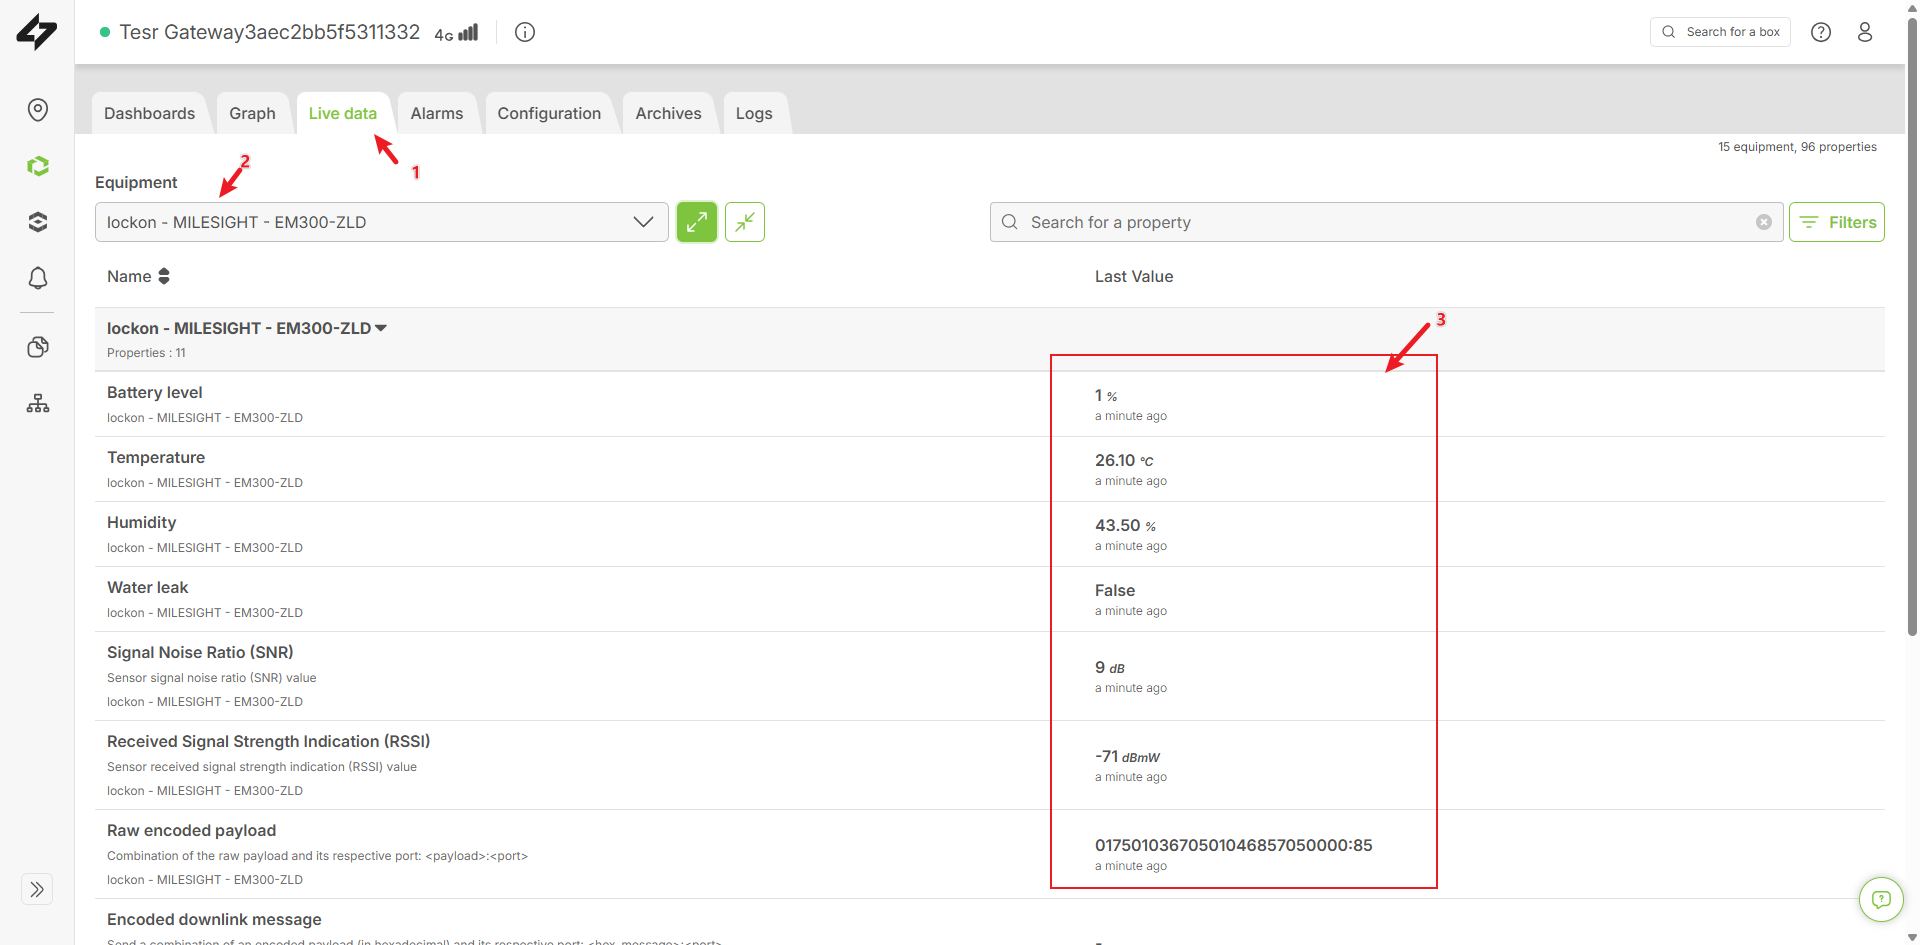Switch to the Graph tab
Screen dimensions: 1920x945
point(252,113)
